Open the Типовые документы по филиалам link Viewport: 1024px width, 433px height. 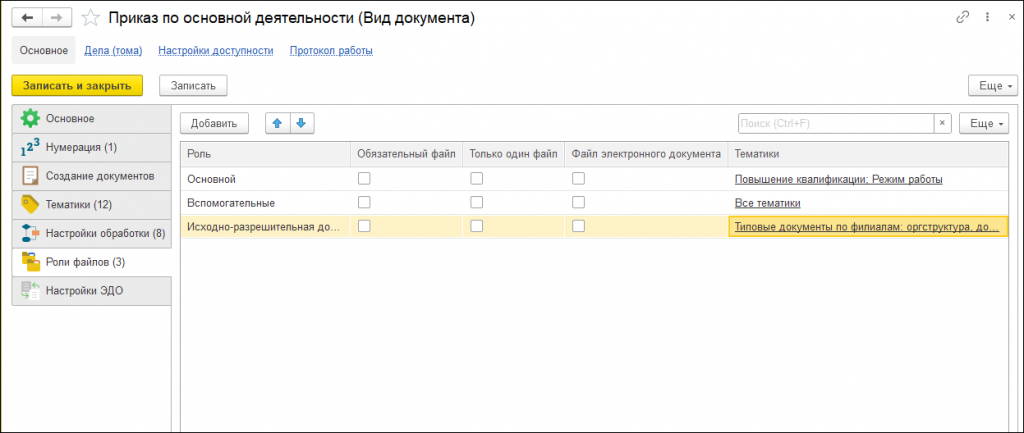click(867, 227)
